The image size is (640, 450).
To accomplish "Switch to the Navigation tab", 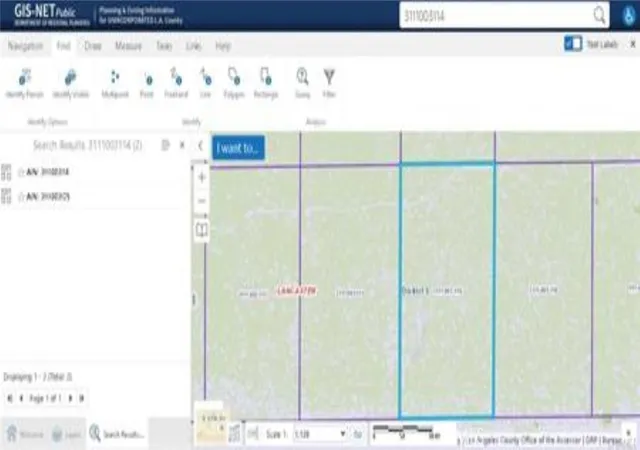I will pyautogui.click(x=25, y=46).
